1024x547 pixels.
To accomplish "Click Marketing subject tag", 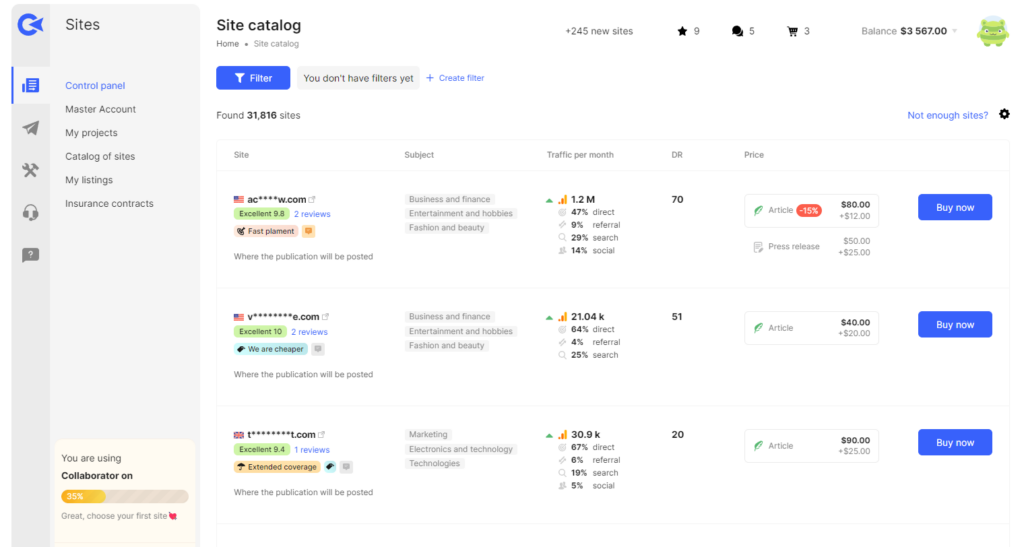I will 428,434.
